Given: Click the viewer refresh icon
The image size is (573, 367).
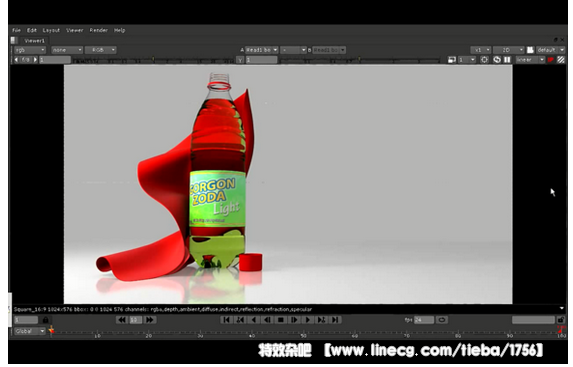Looking at the screenshot, I should (x=497, y=60).
